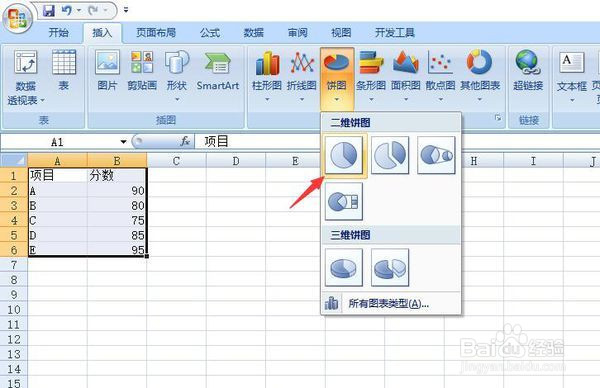Select column C header
The image size is (600, 388).
click(x=176, y=161)
